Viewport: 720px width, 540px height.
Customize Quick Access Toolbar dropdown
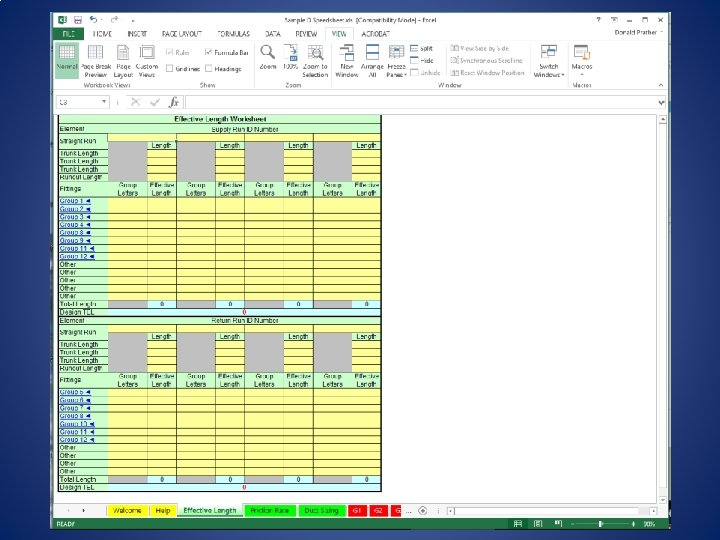tap(133, 20)
